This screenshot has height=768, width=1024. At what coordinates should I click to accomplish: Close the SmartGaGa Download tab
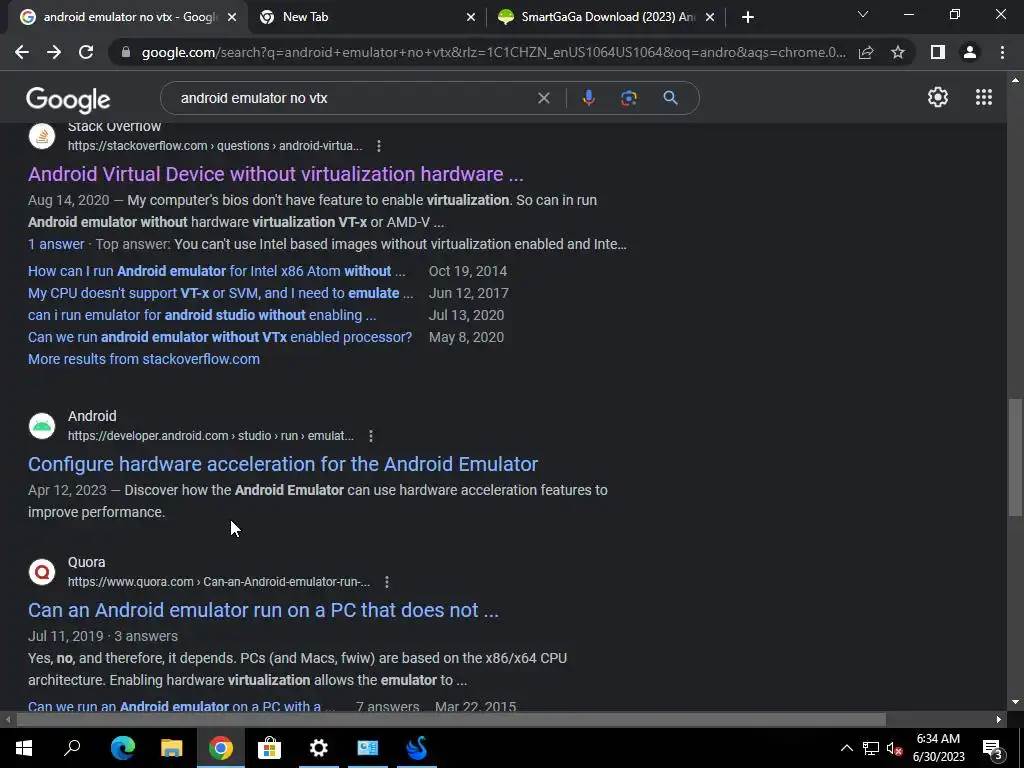click(x=711, y=17)
